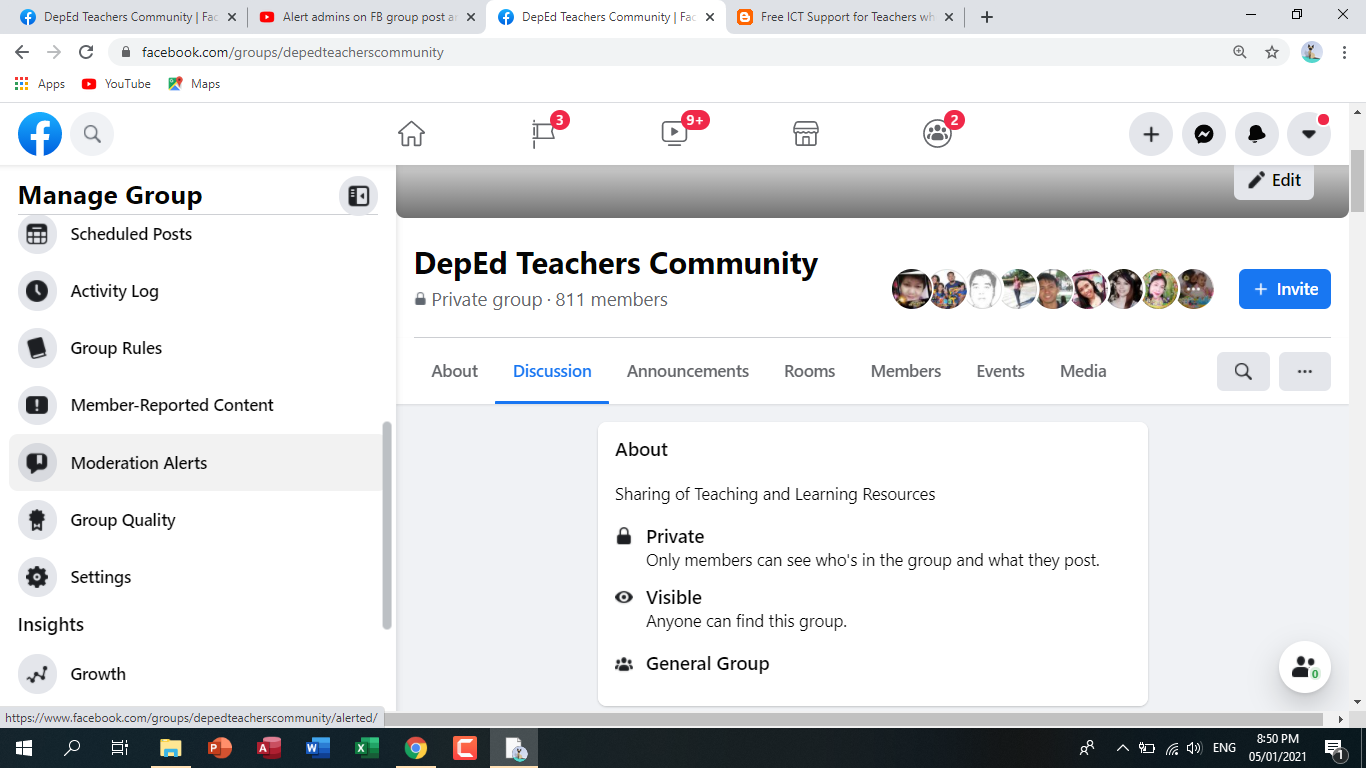Image resolution: width=1366 pixels, height=768 pixels.
Task: Click the browser Back arrow
Action: pyautogui.click(x=22, y=52)
